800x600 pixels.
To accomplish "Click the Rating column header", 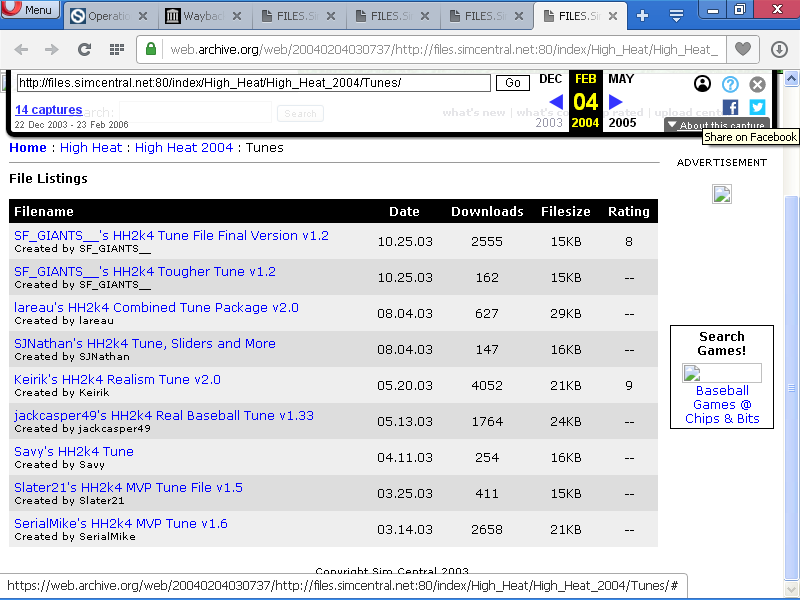I will (x=629, y=211).
